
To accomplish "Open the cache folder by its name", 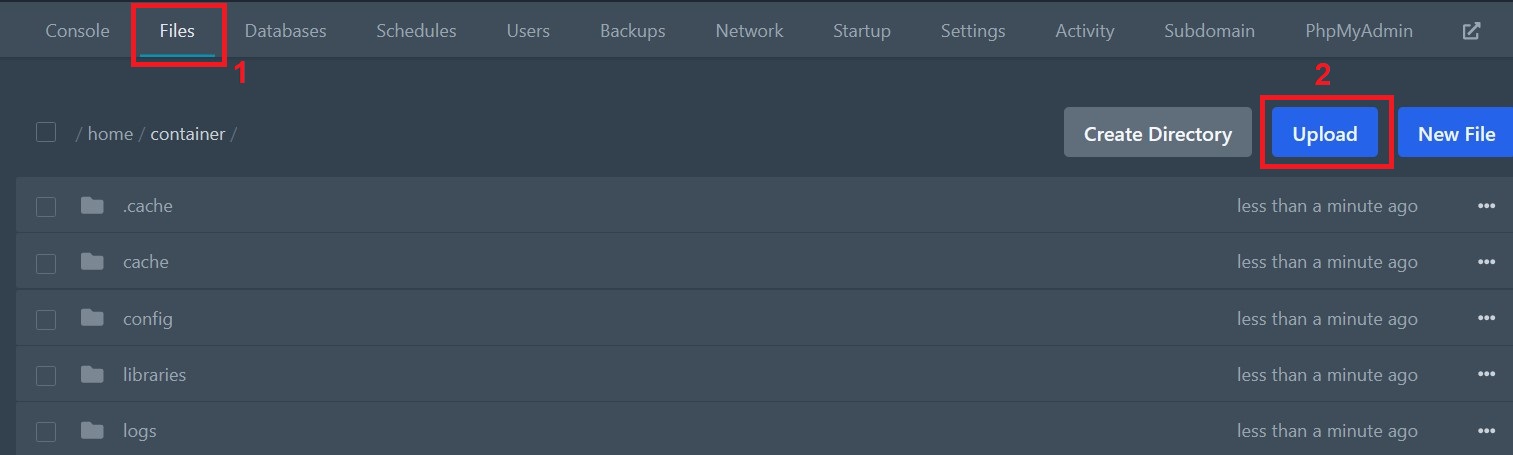I will (146, 262).
